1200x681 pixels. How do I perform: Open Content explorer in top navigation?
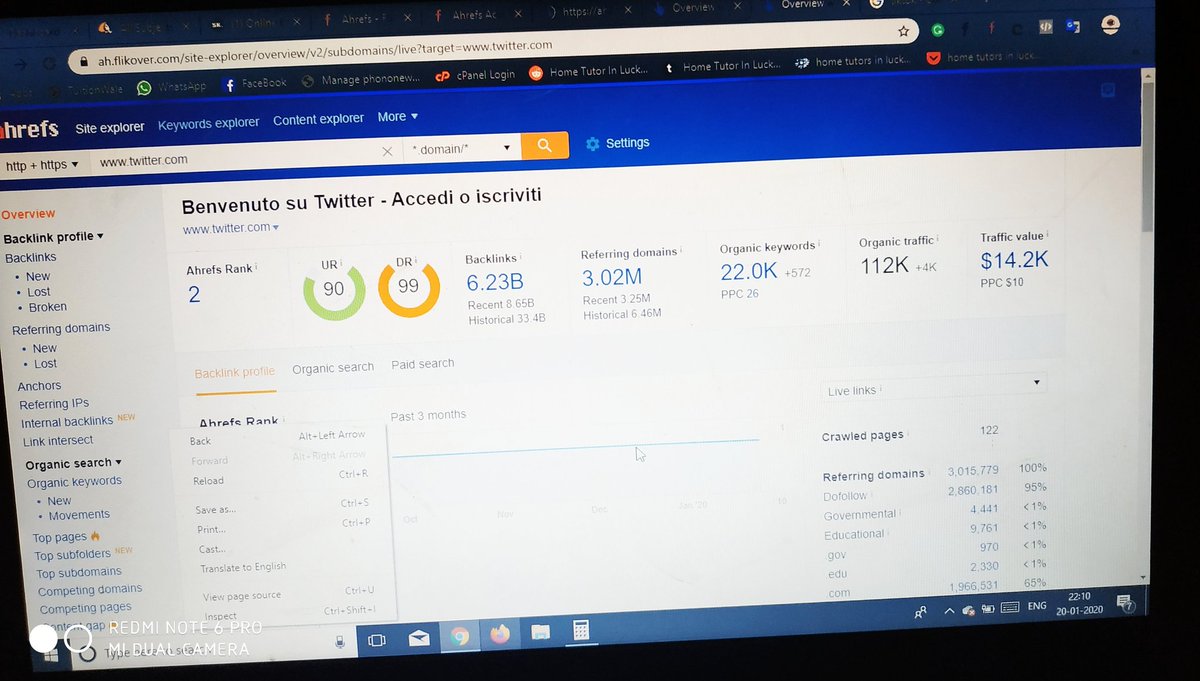(x=318, y=119)
